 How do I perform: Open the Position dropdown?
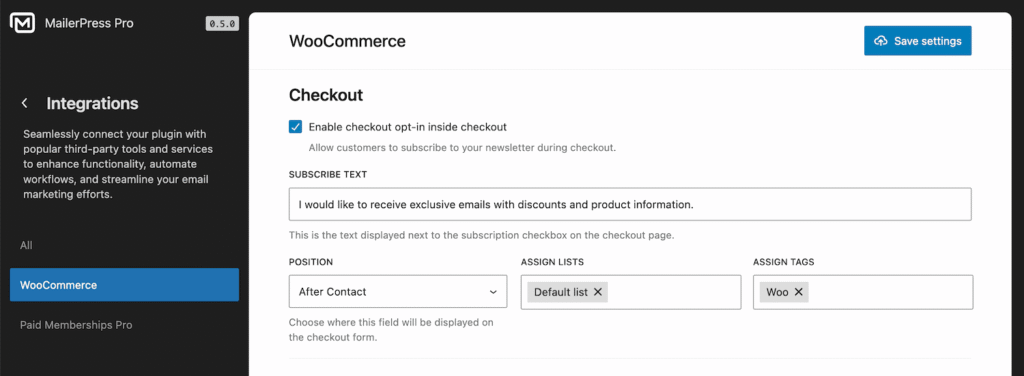[398, 291]
